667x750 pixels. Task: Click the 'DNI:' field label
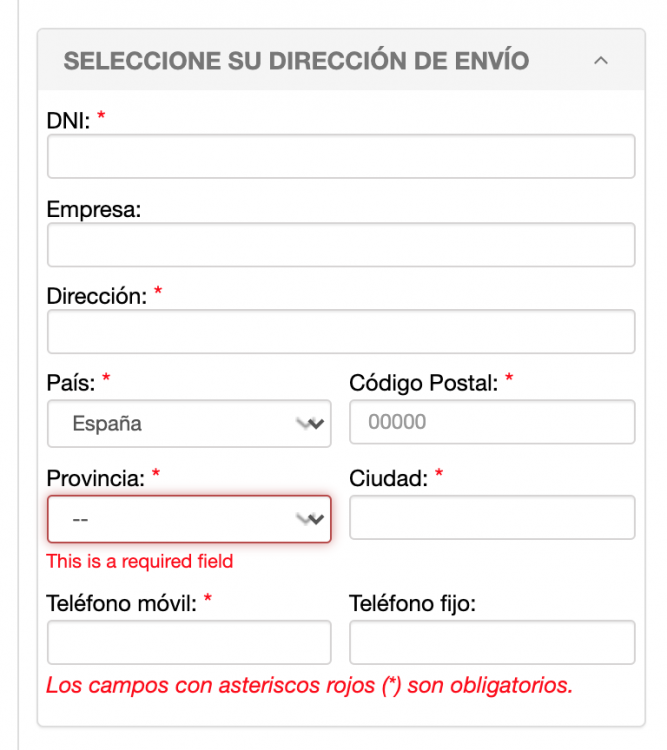pyautogui.click(x=69, y=121)
